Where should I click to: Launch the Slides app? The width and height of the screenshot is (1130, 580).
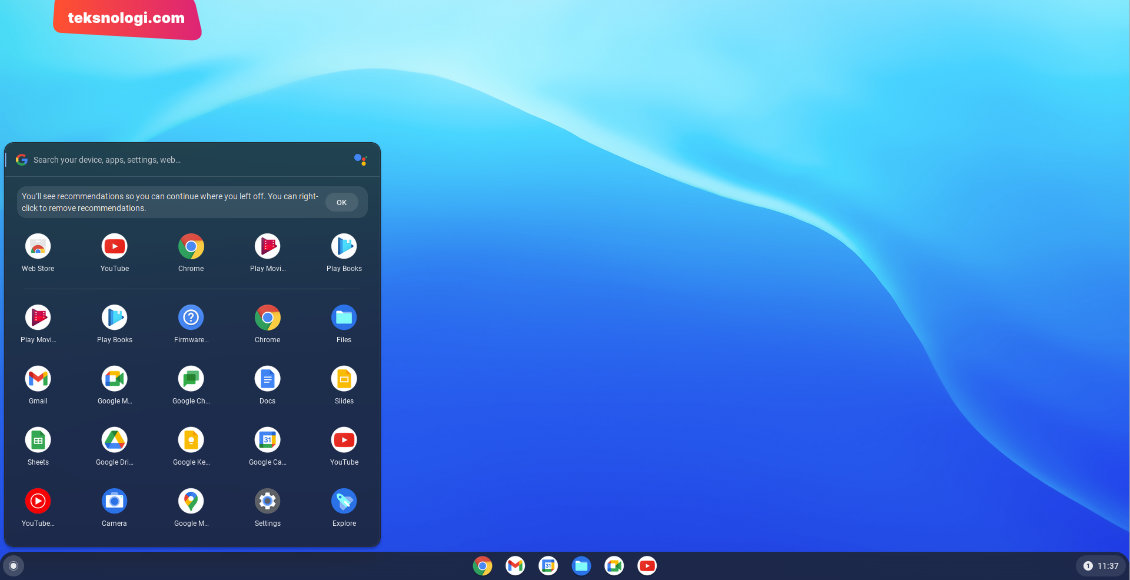[344, 379]
